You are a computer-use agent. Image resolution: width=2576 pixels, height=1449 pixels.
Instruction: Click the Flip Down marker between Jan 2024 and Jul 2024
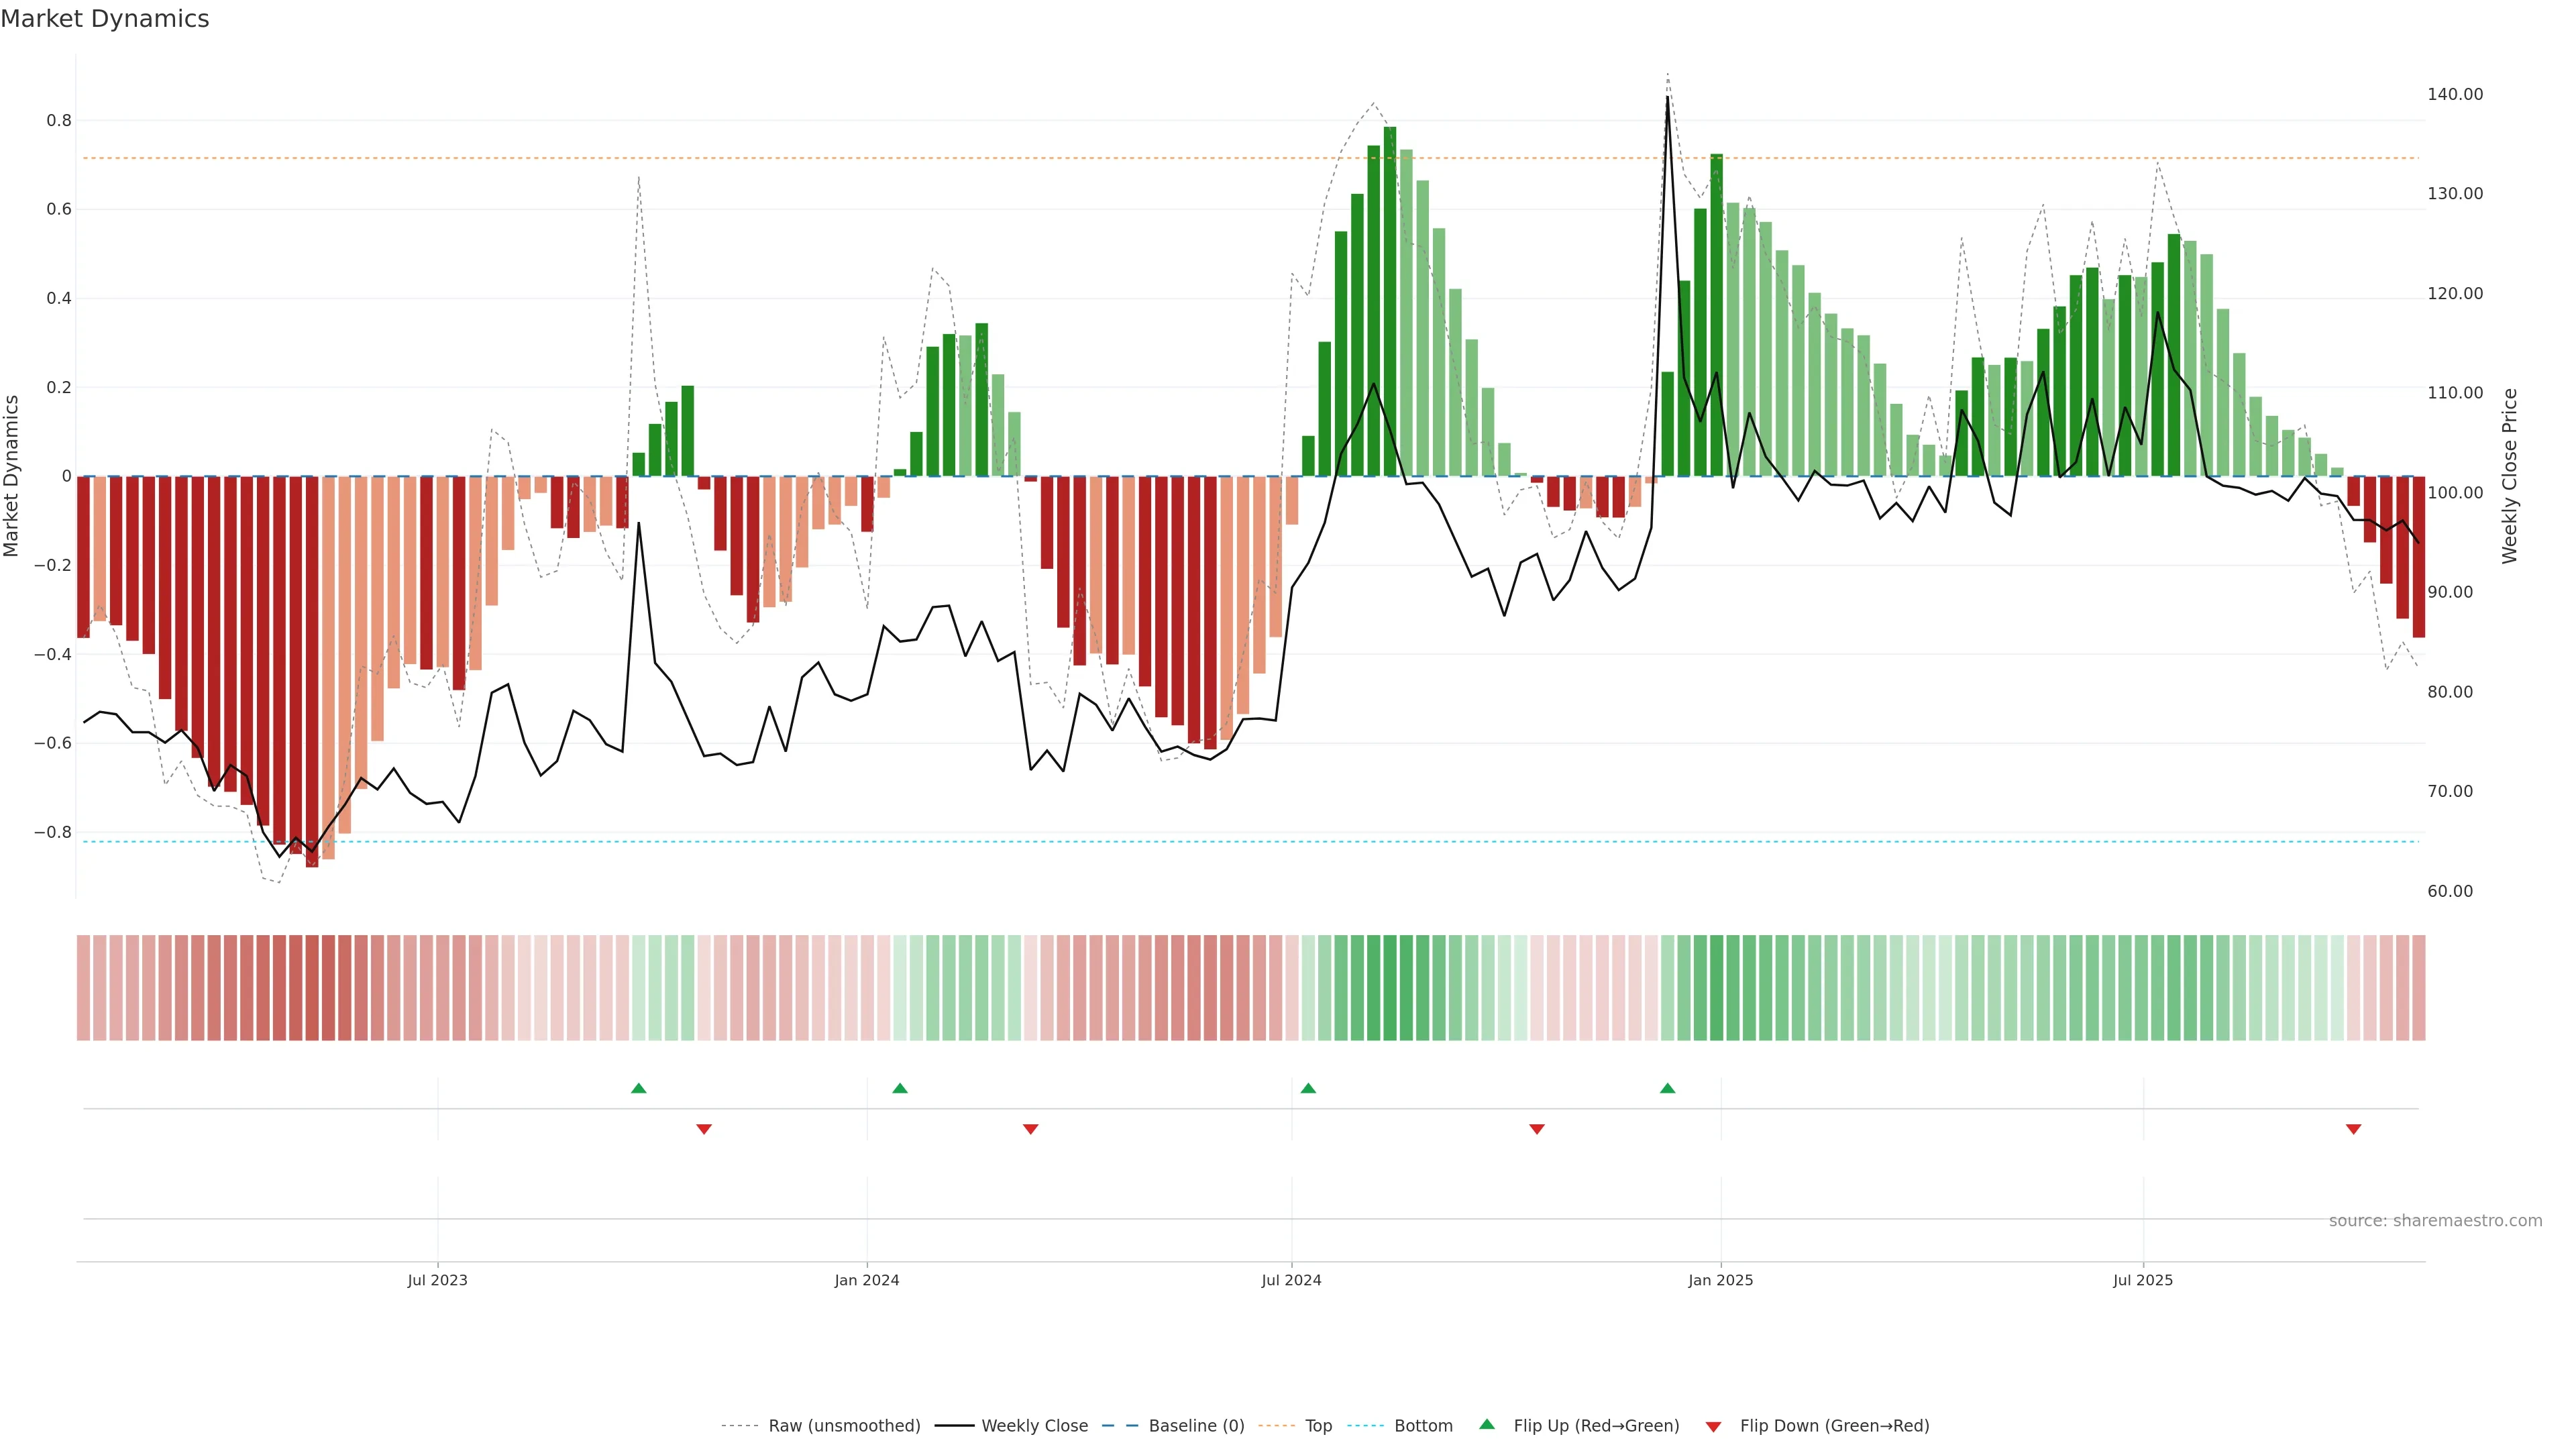point(1031,1129)
